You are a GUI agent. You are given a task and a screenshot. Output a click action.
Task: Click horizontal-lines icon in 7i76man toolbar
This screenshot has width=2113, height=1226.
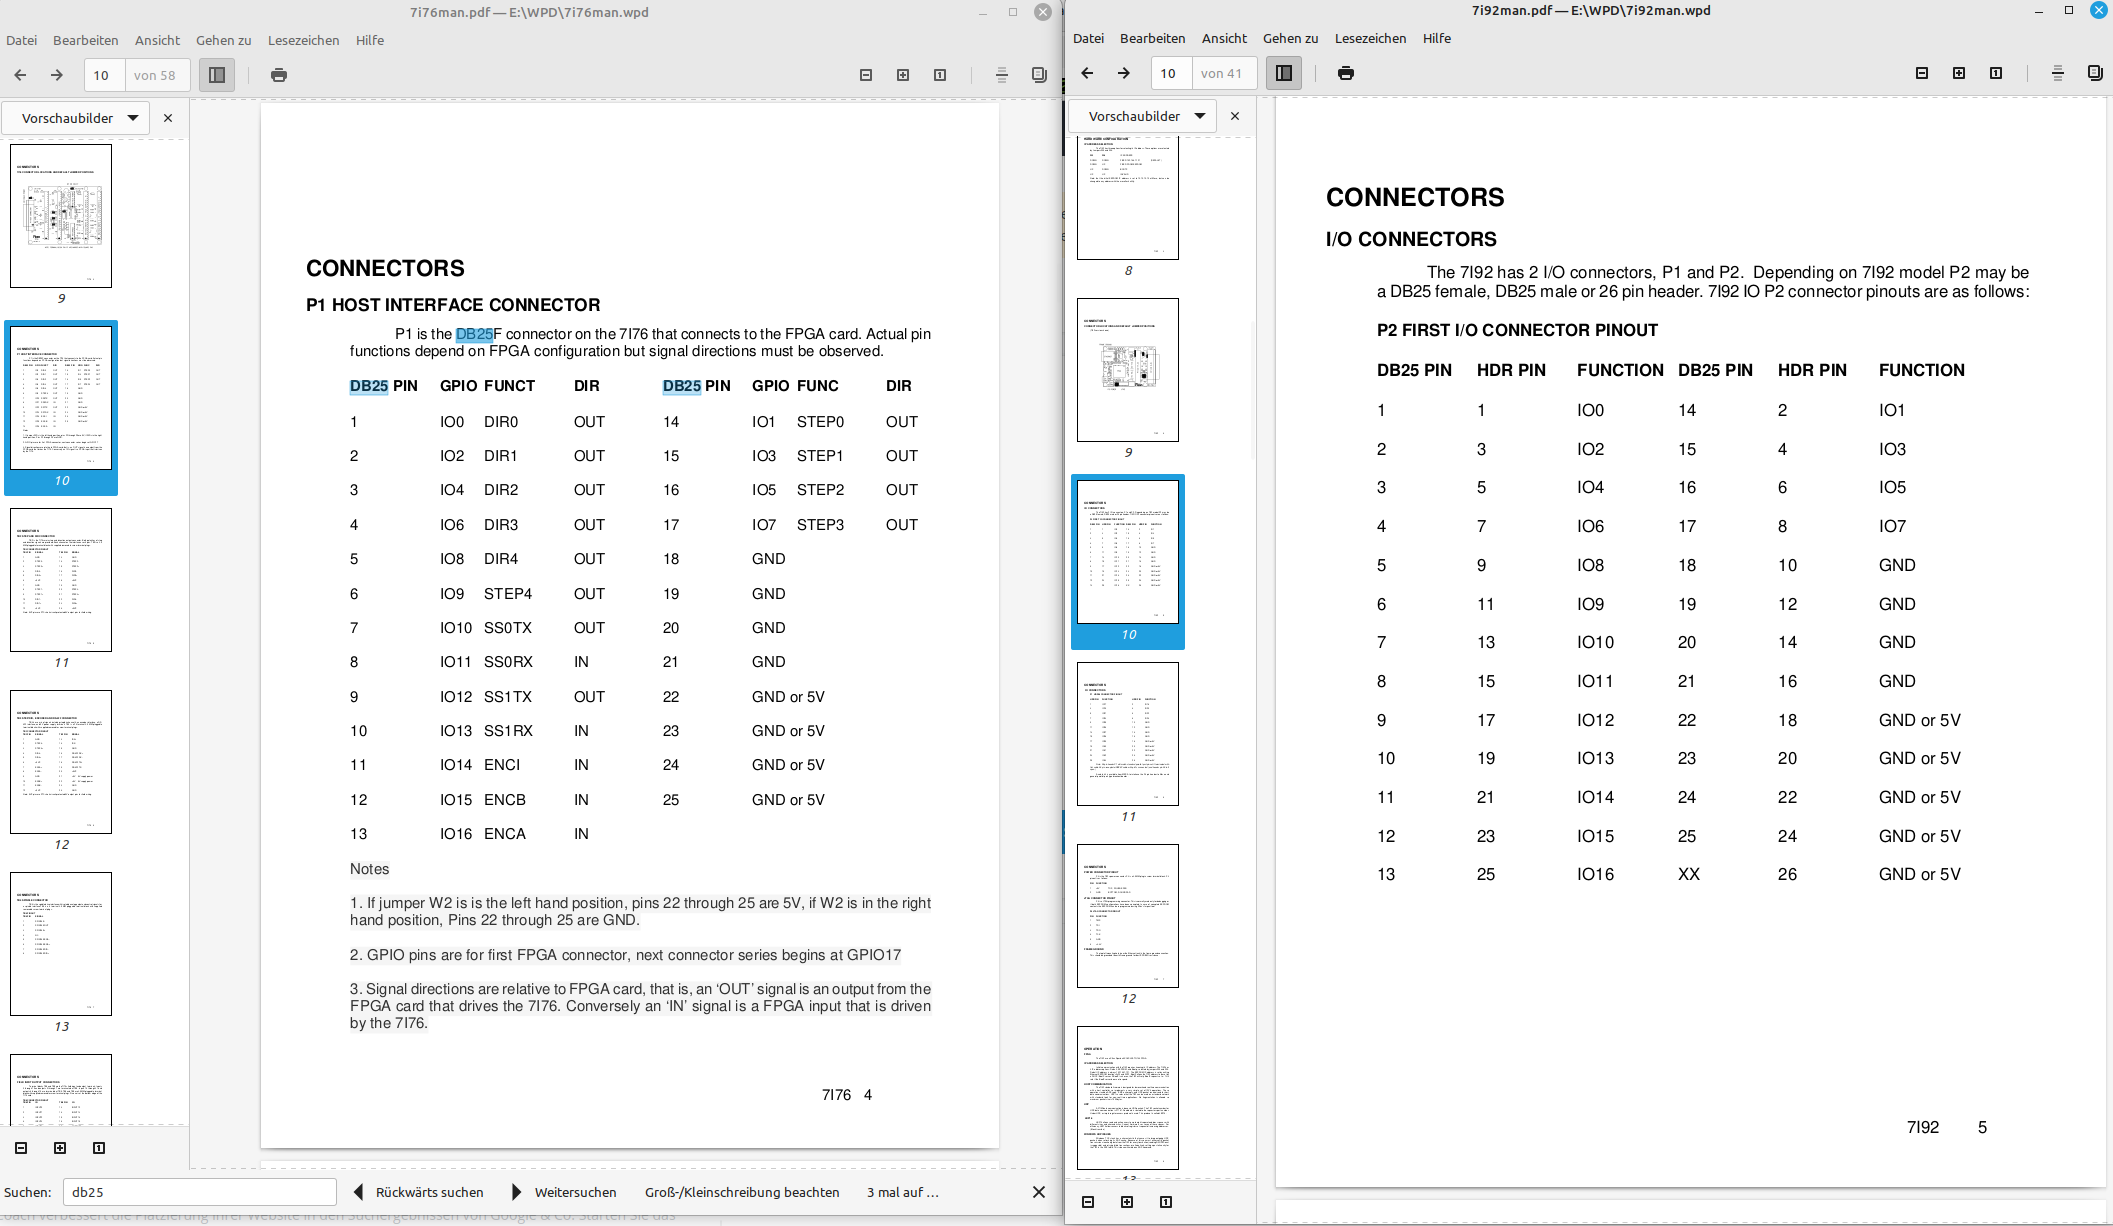pyautogui.click(x=1002, y=75)
